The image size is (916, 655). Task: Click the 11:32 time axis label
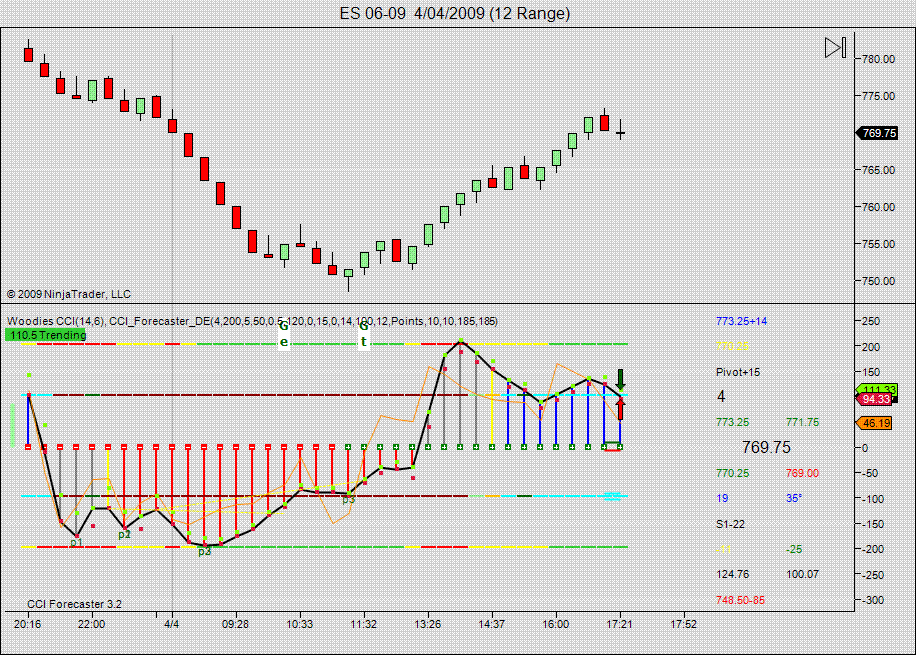363,624
